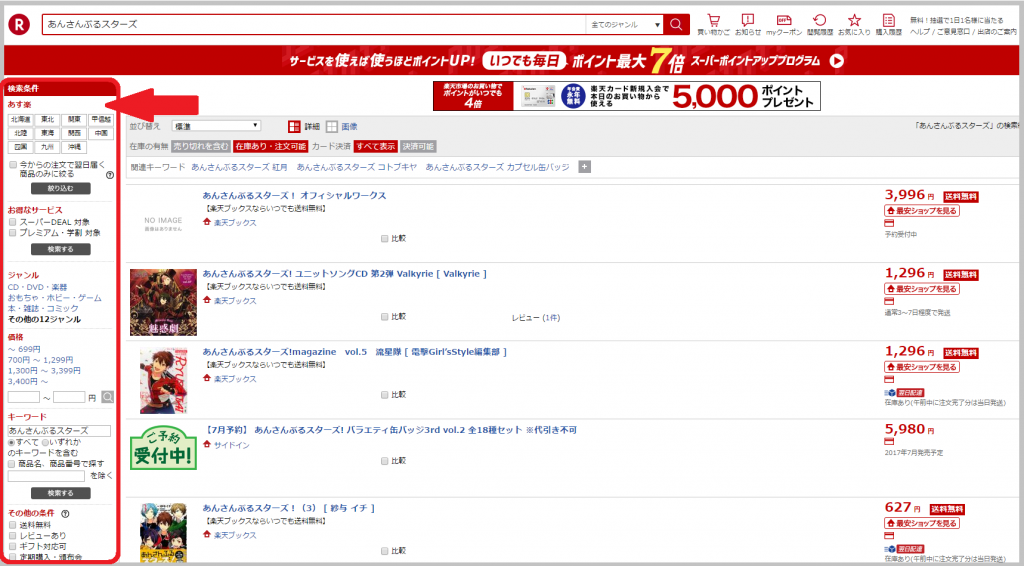Image resolution: width=1024 pixels, height=566 pixels.
Task: Open the おもちゃ・ホビー・ゲーム genre link
Action: [54, 298]
